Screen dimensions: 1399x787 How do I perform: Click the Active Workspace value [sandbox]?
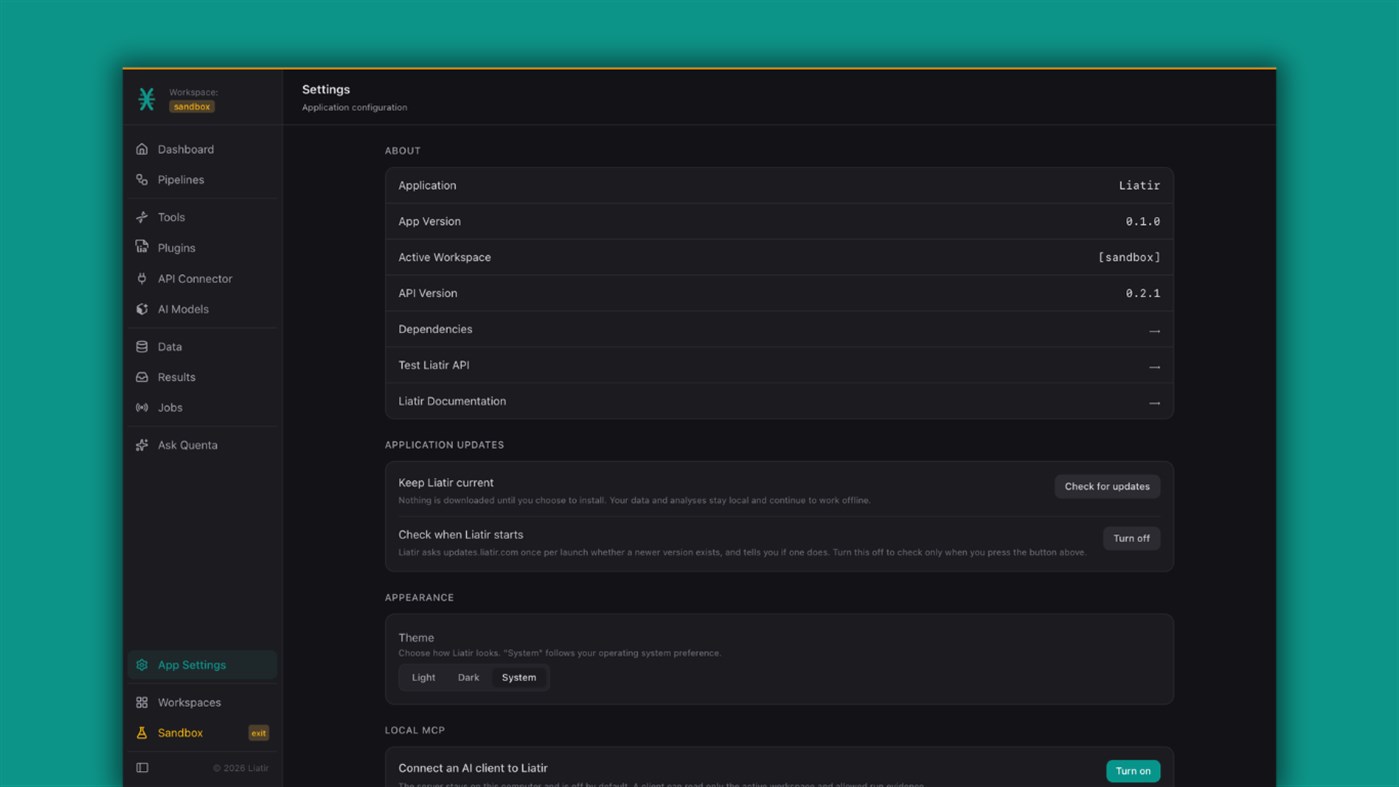point(1129,258)
